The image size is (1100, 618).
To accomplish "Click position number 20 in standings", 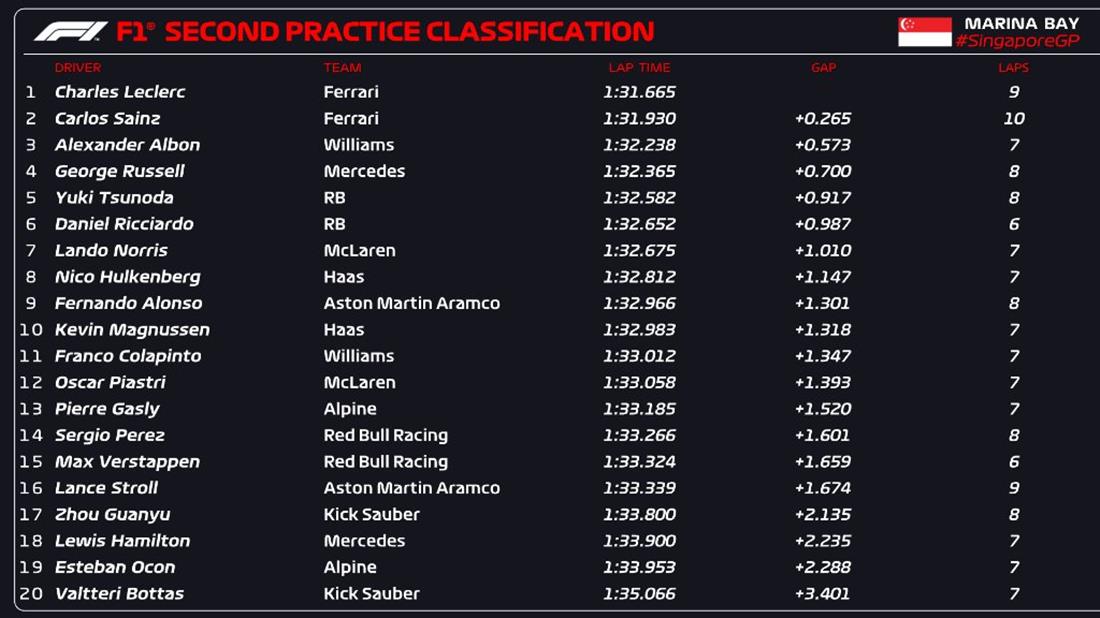I will tap(32, 594).
